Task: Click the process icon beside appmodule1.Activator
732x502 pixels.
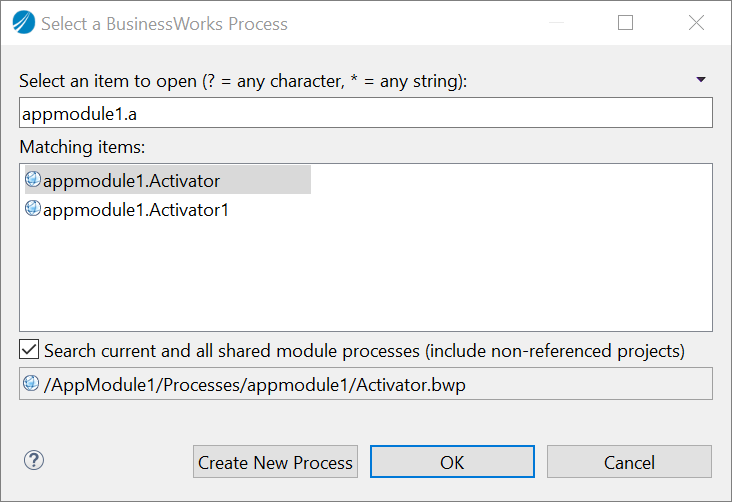Action: [x=32, y=180]
